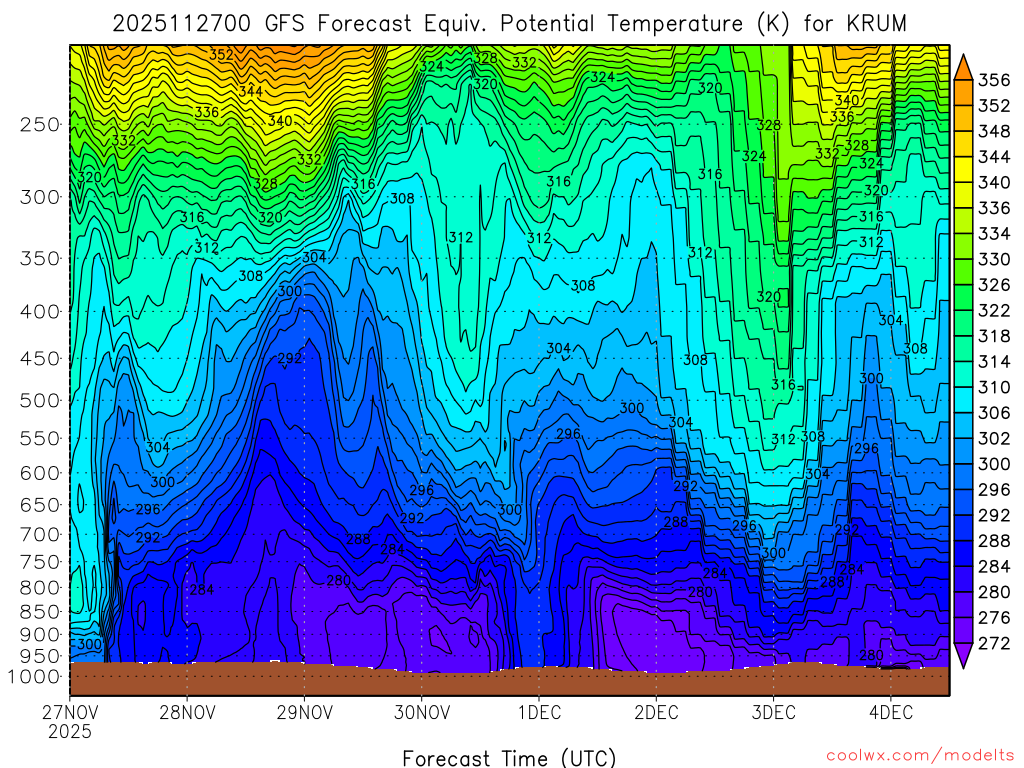Click the 348 color bar legend value
This screenshot has width=1024, height=768.
click(994, 131)
